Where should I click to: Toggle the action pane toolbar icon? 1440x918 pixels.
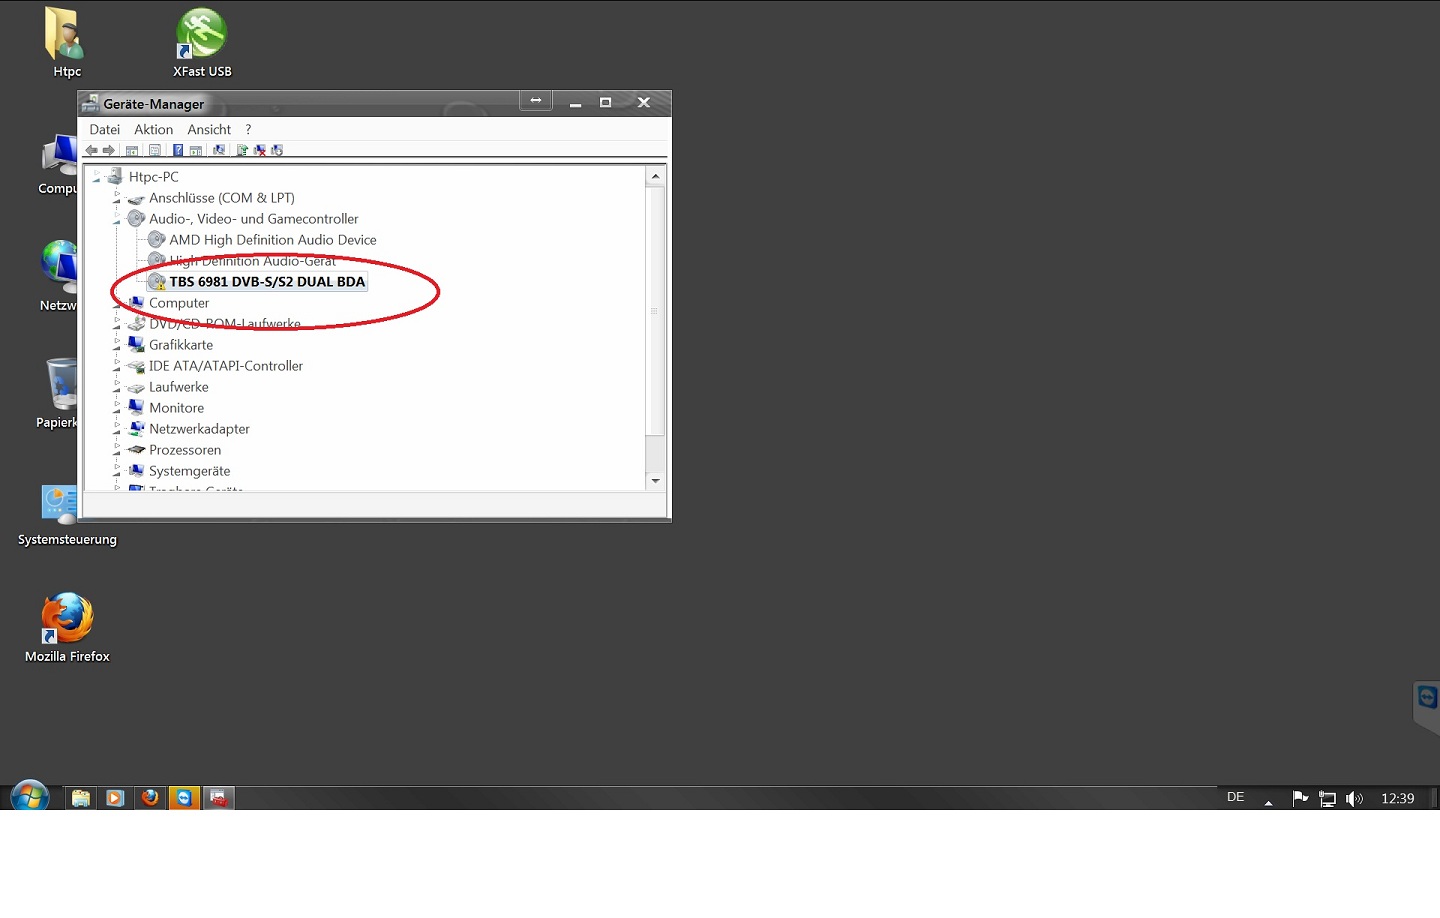pyautogui.click(x=196, y=151)
